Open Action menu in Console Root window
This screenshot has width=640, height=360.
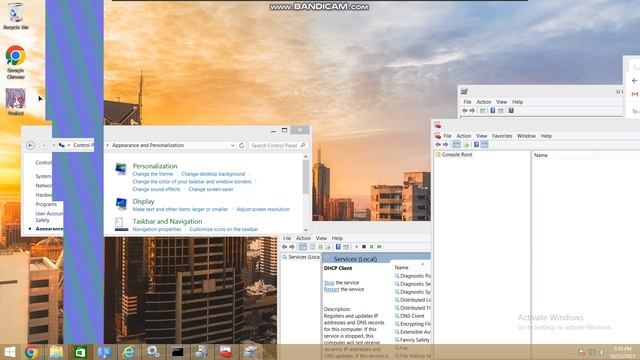(x=464, y=136)
